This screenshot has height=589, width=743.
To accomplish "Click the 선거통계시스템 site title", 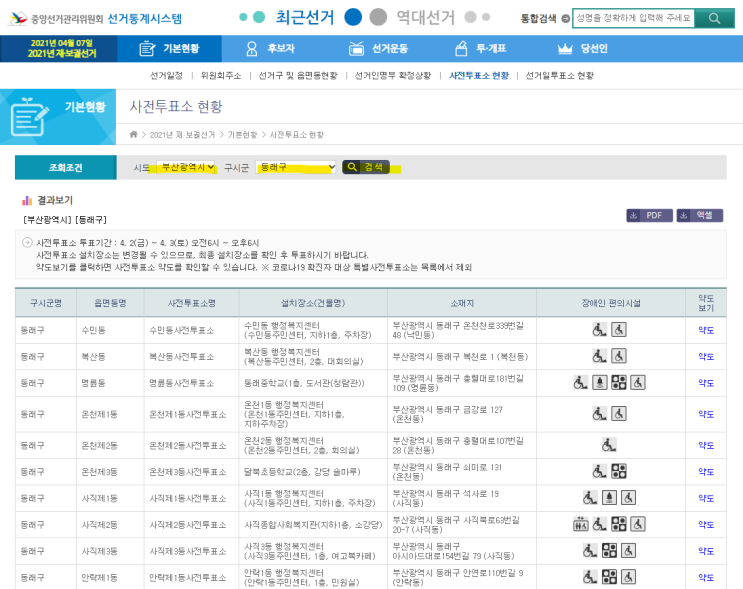I will tap(145, 19).
